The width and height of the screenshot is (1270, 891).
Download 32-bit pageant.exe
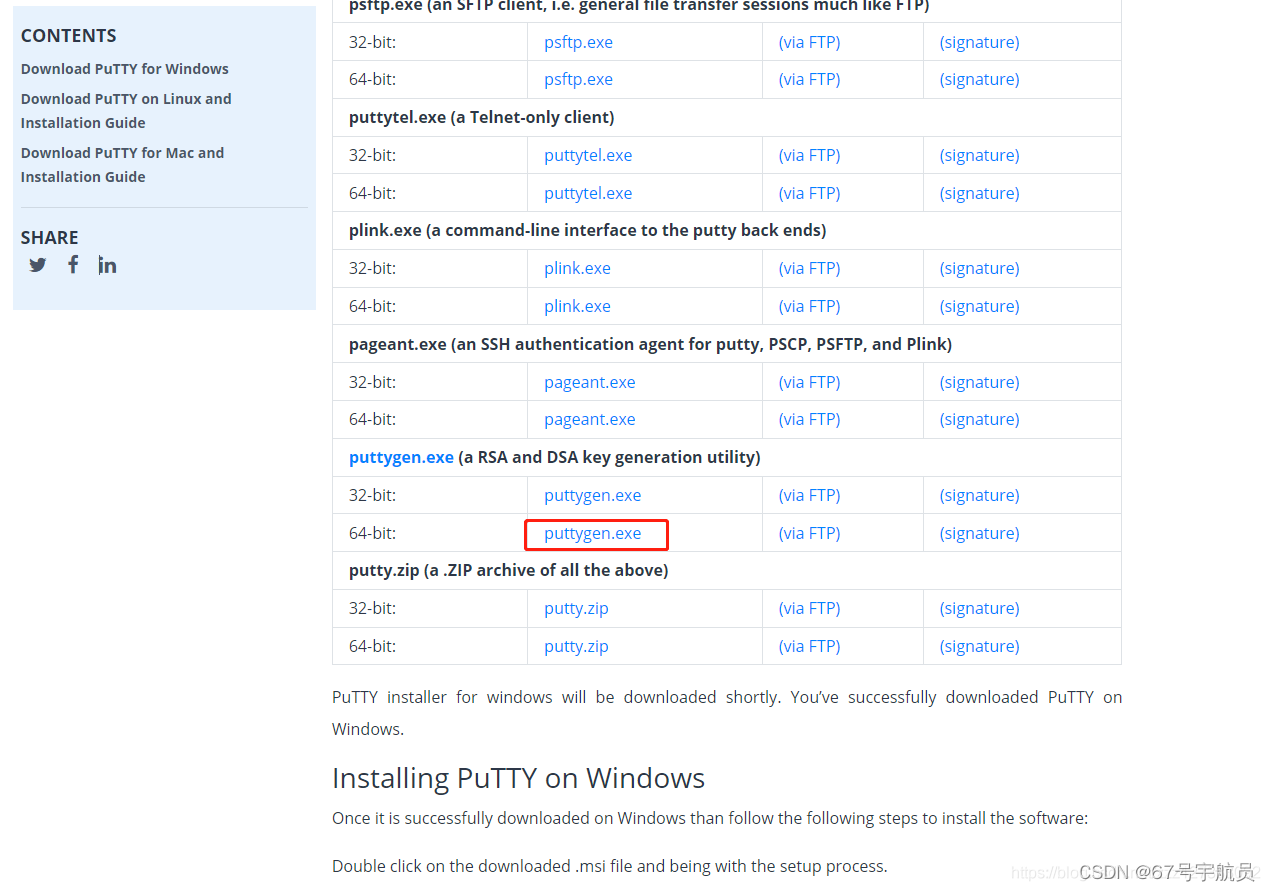(589, 382)
